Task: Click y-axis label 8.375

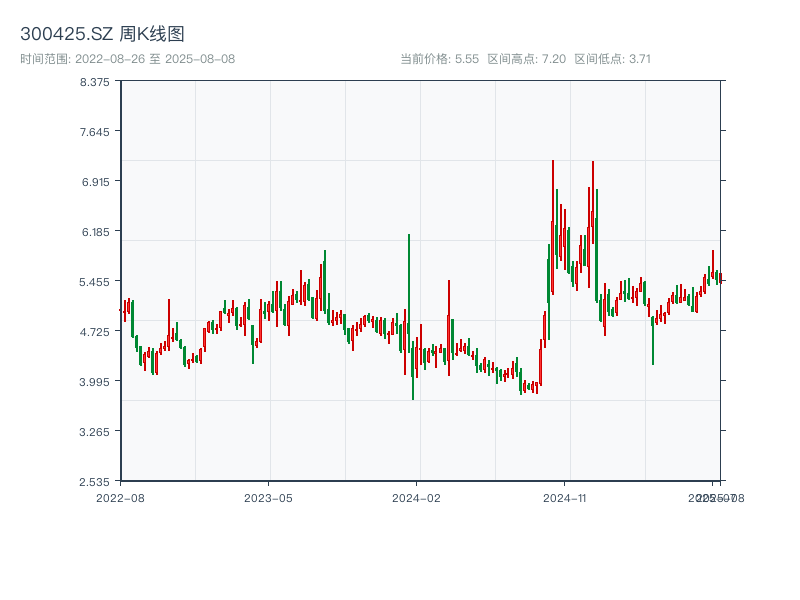Action: pos(94,82)
